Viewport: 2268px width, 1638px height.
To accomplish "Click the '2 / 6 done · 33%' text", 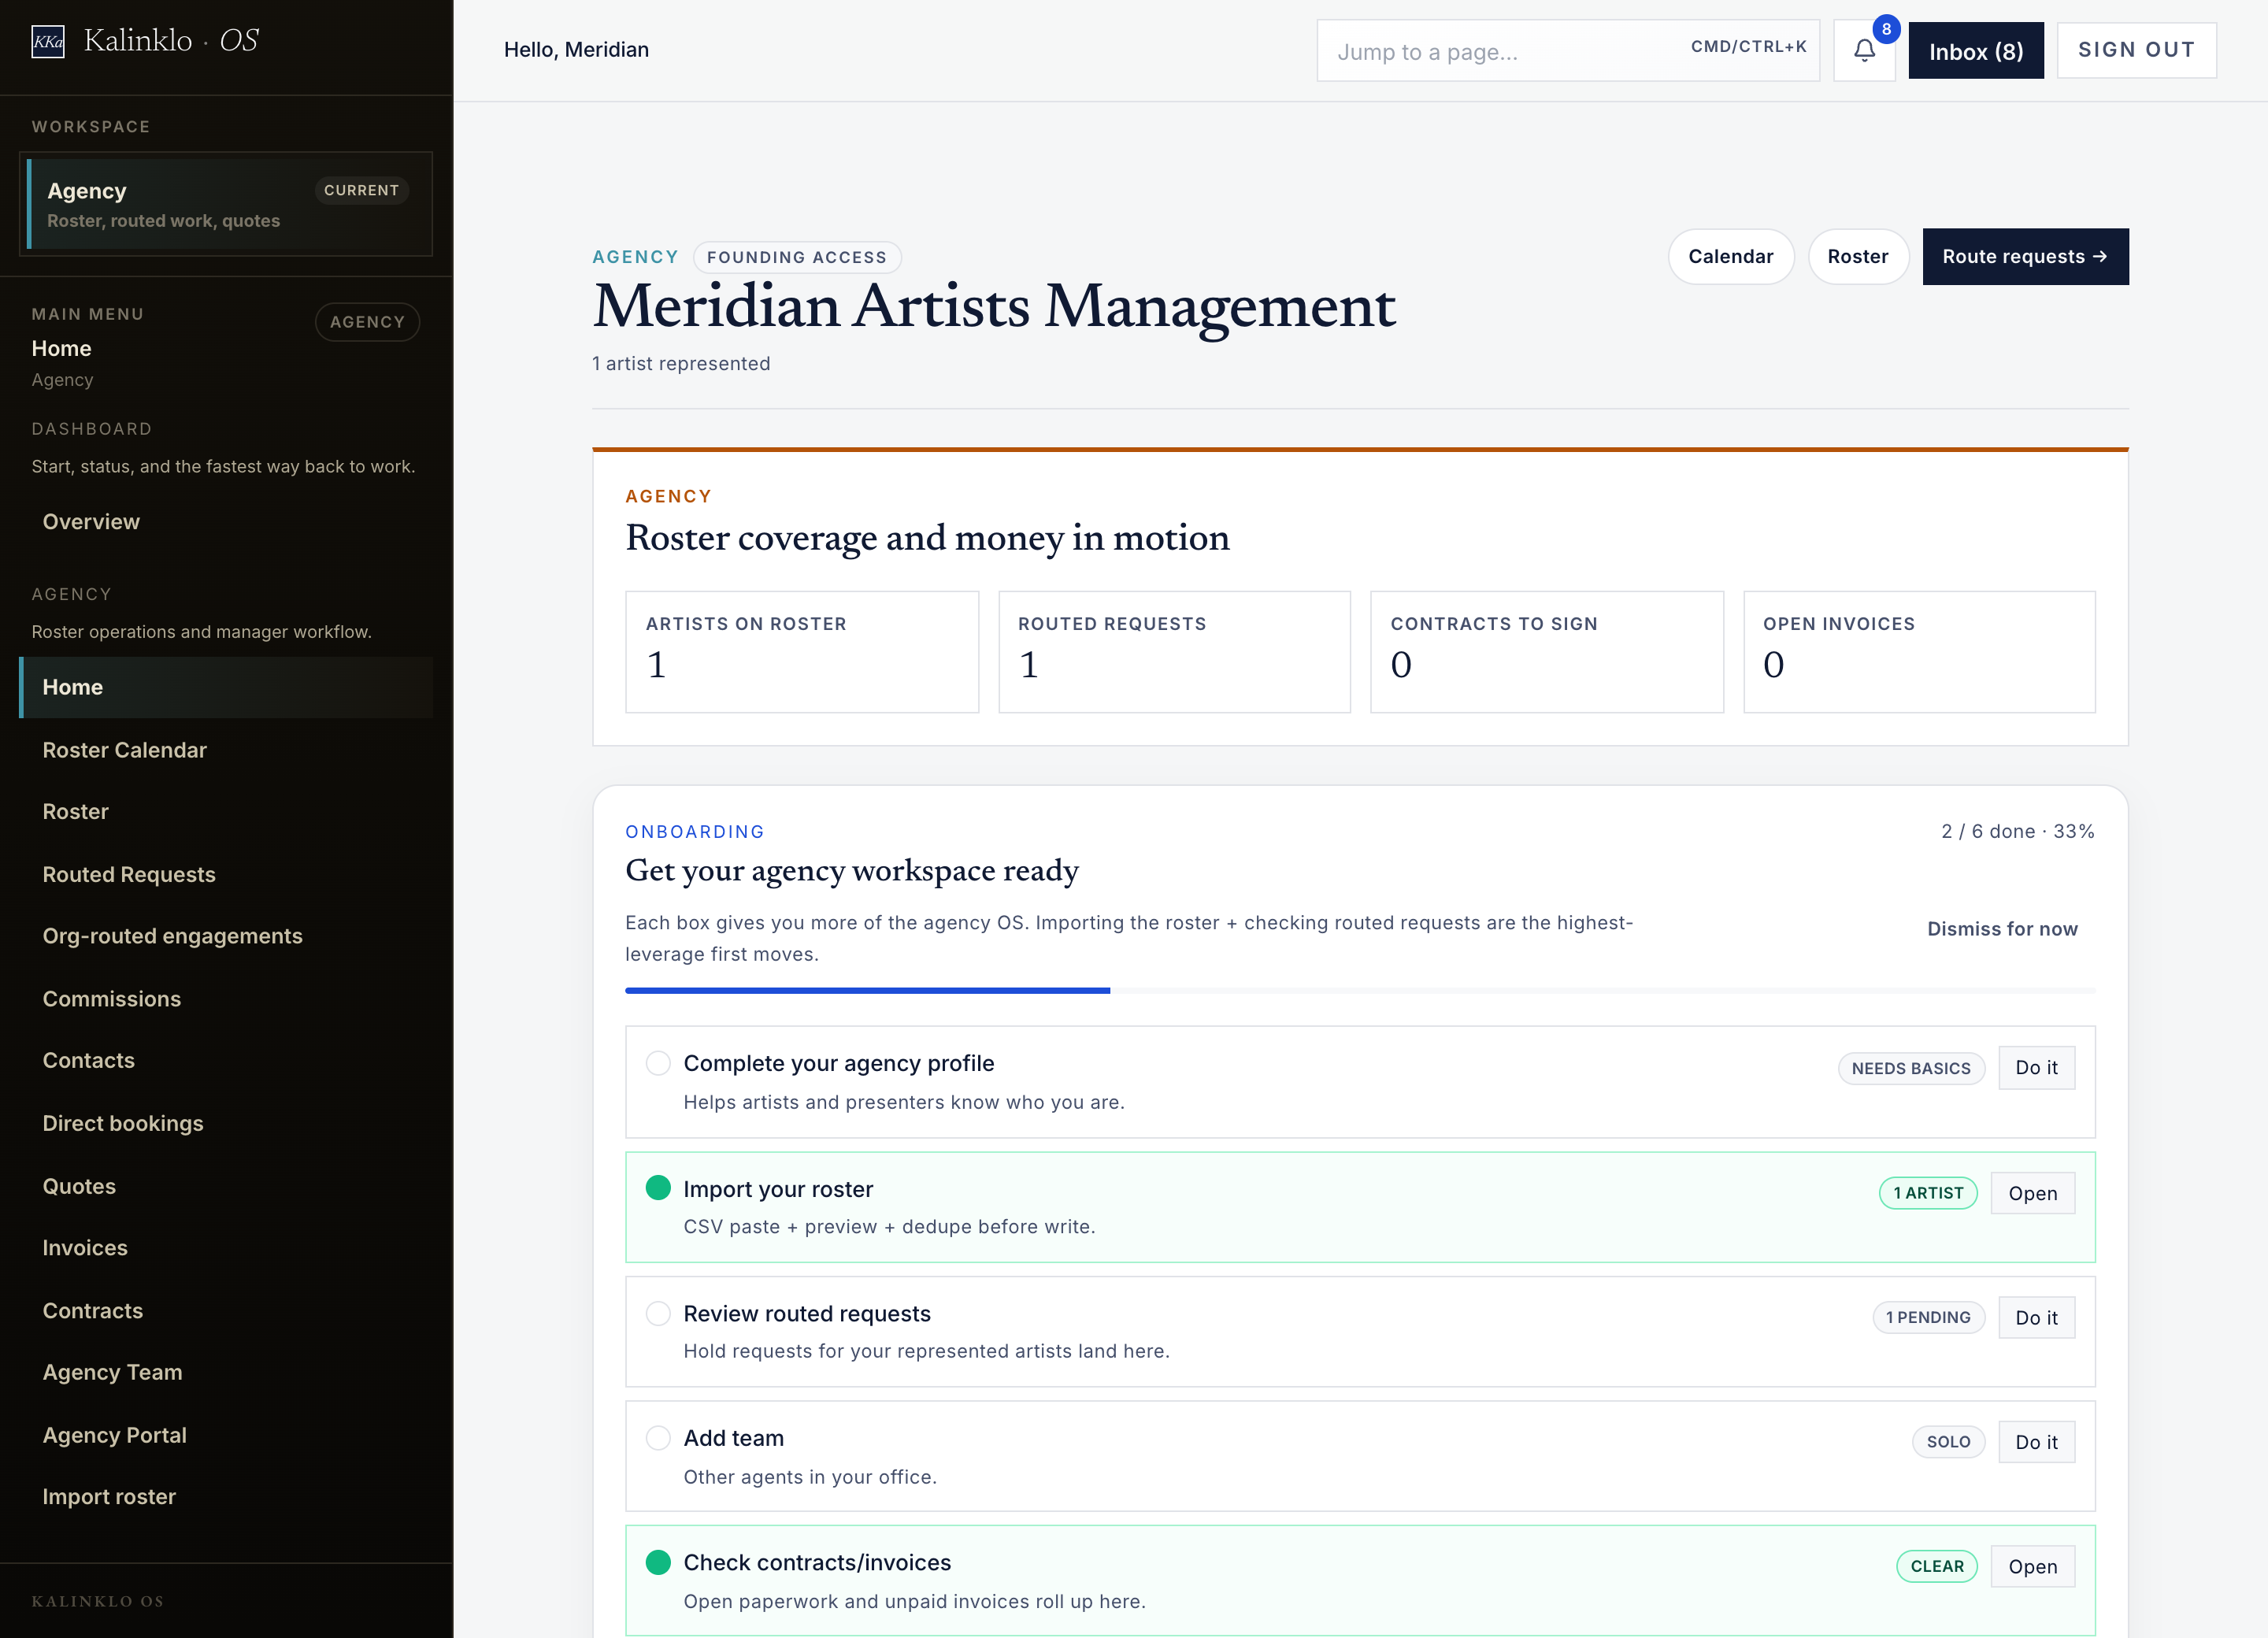I will tap(2017, 832).
